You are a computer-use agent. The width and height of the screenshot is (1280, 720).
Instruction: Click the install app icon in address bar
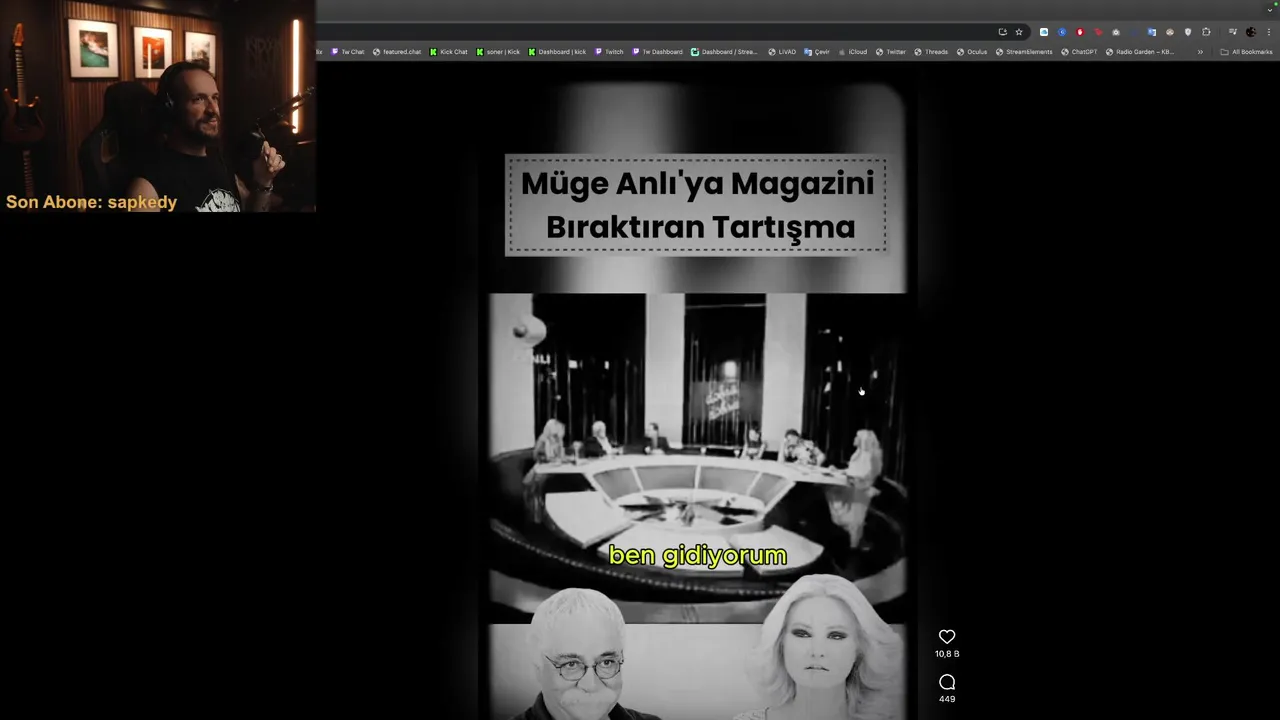pos(1003,32)
